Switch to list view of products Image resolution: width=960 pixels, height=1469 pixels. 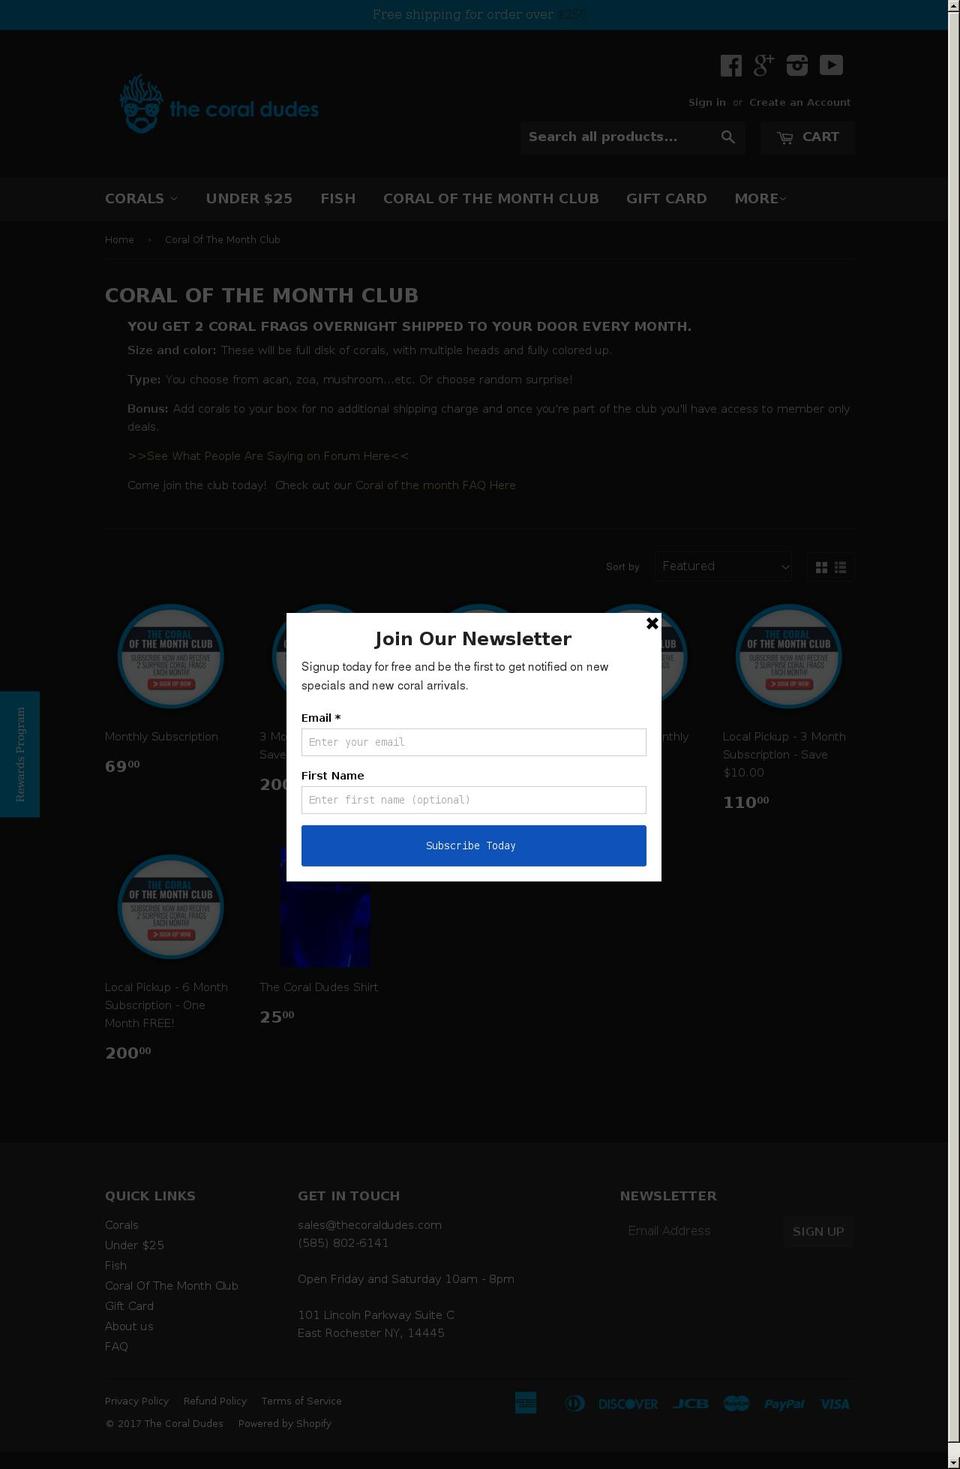(x=840, y=567)
